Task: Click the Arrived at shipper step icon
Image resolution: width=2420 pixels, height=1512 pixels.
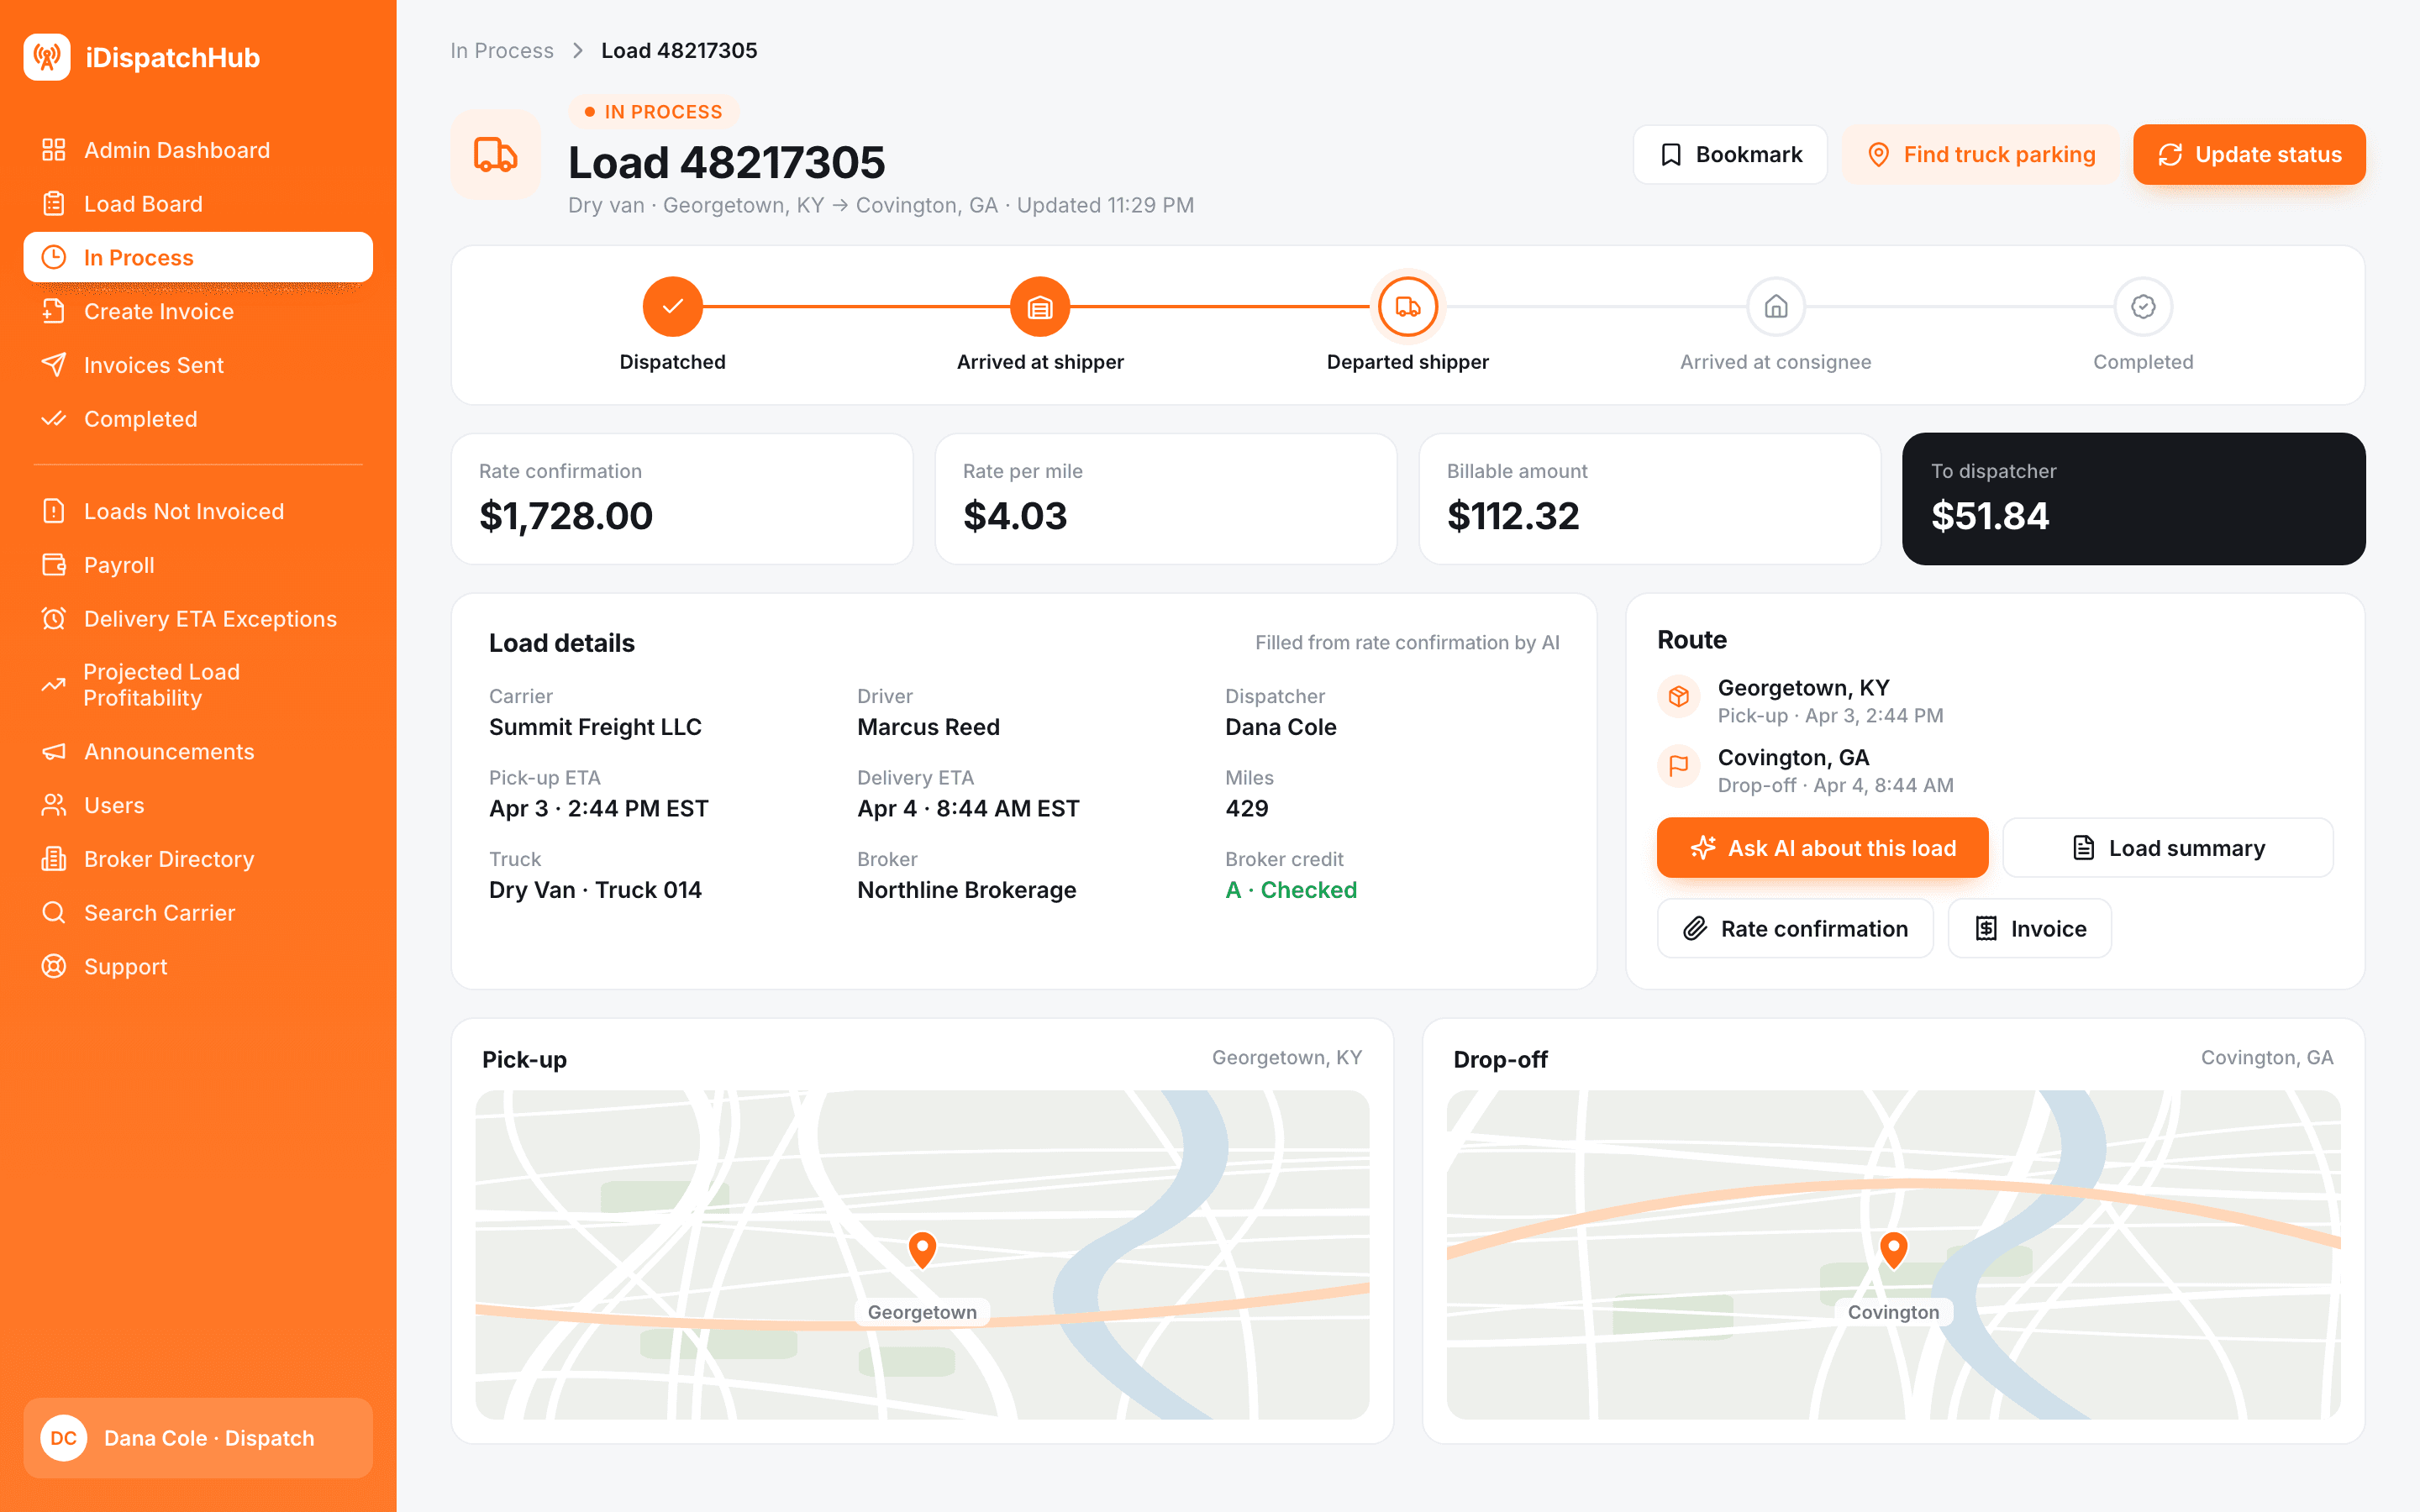Action: point(1040,306)
